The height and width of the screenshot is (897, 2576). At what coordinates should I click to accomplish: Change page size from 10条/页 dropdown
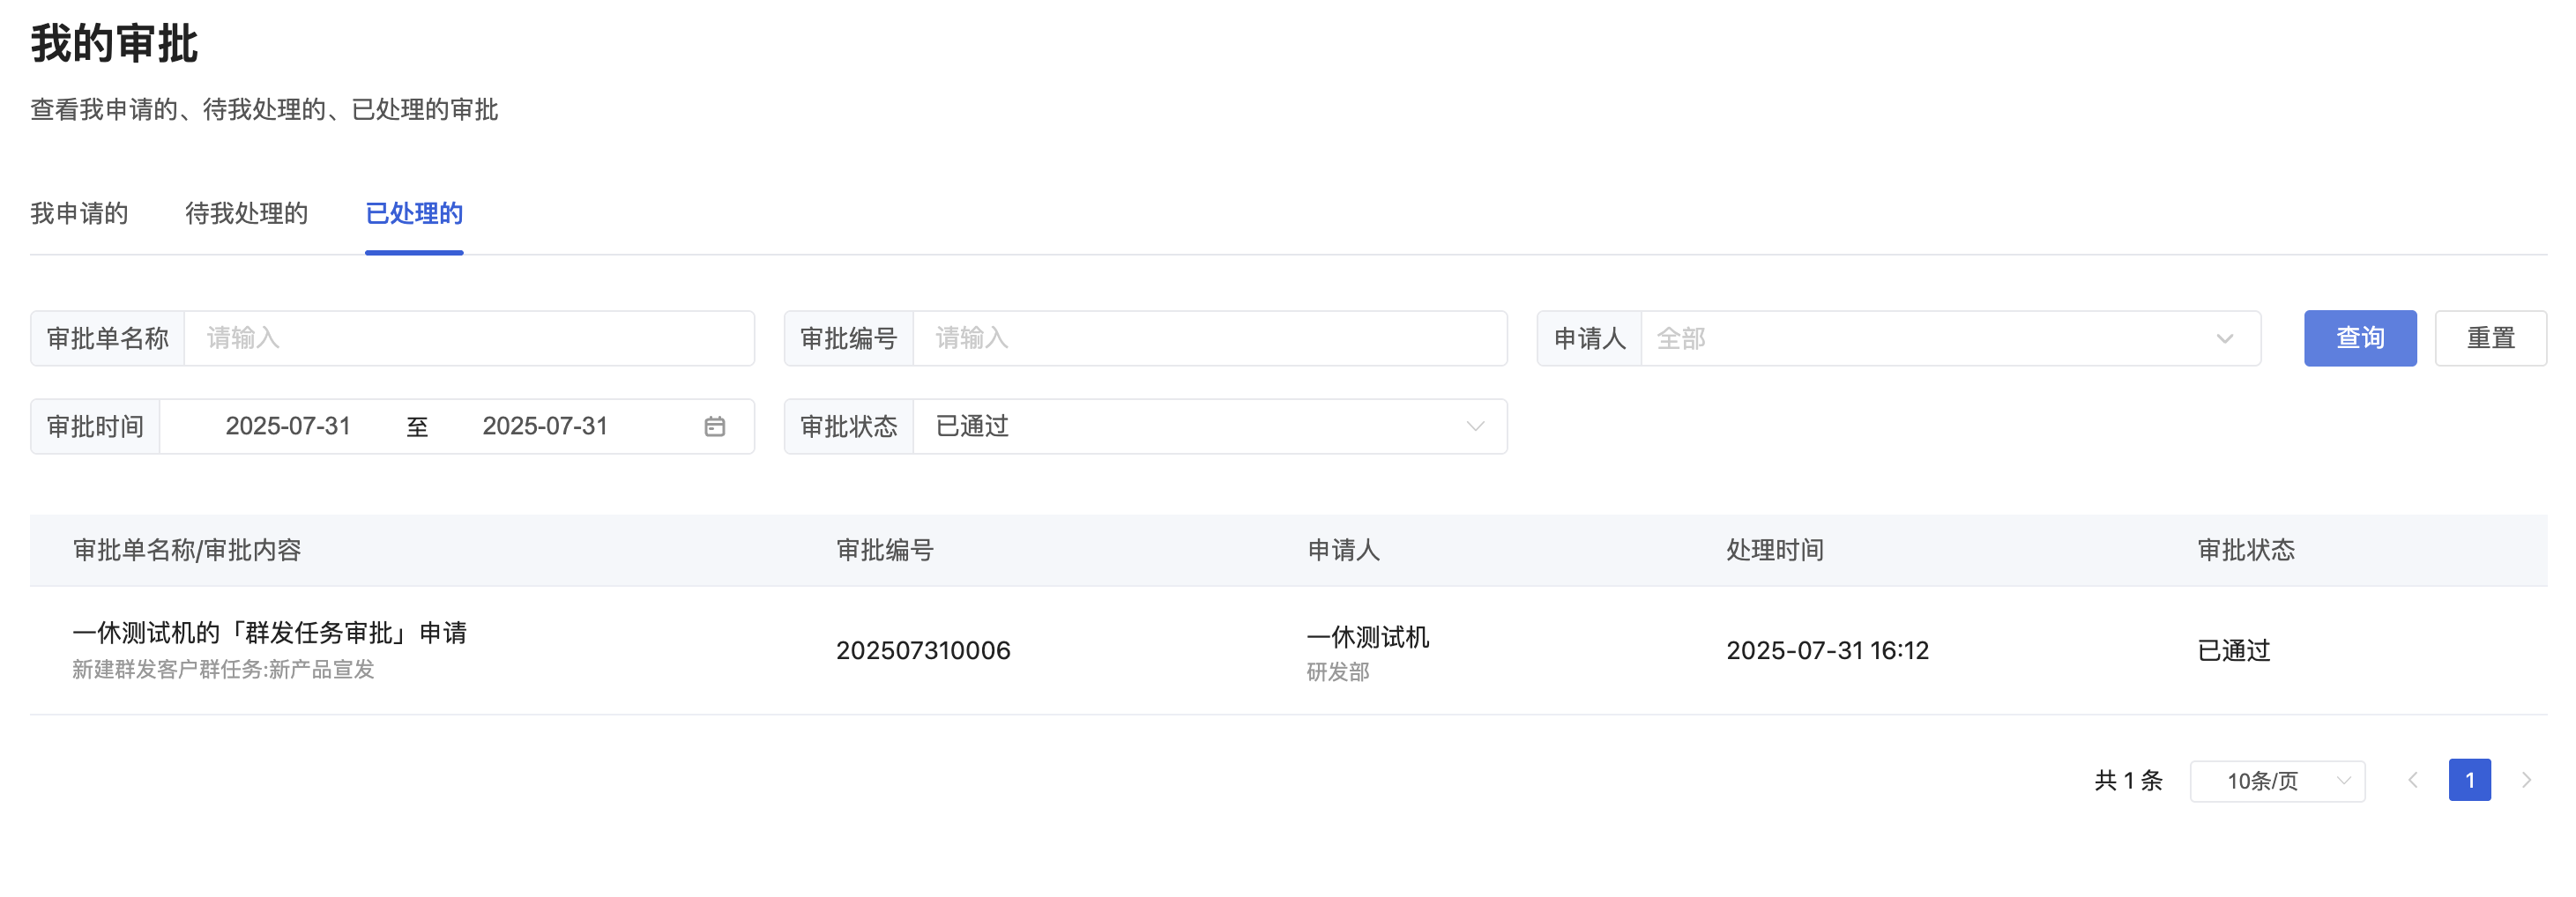tap(2277, 781)
